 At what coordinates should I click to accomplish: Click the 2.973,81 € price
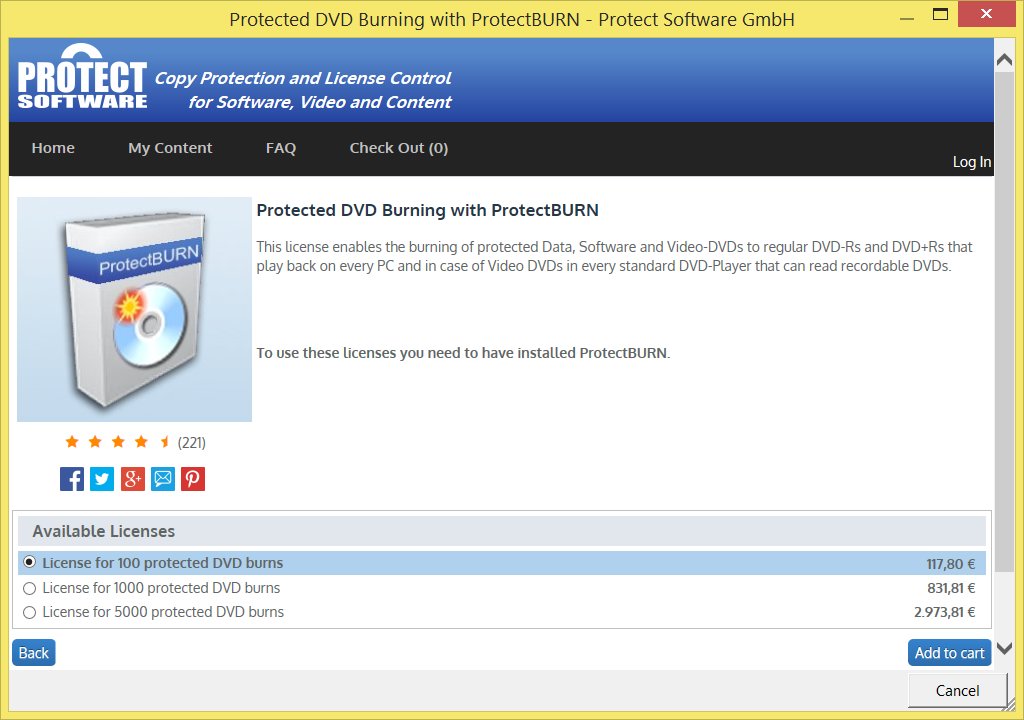pos(944,612)
